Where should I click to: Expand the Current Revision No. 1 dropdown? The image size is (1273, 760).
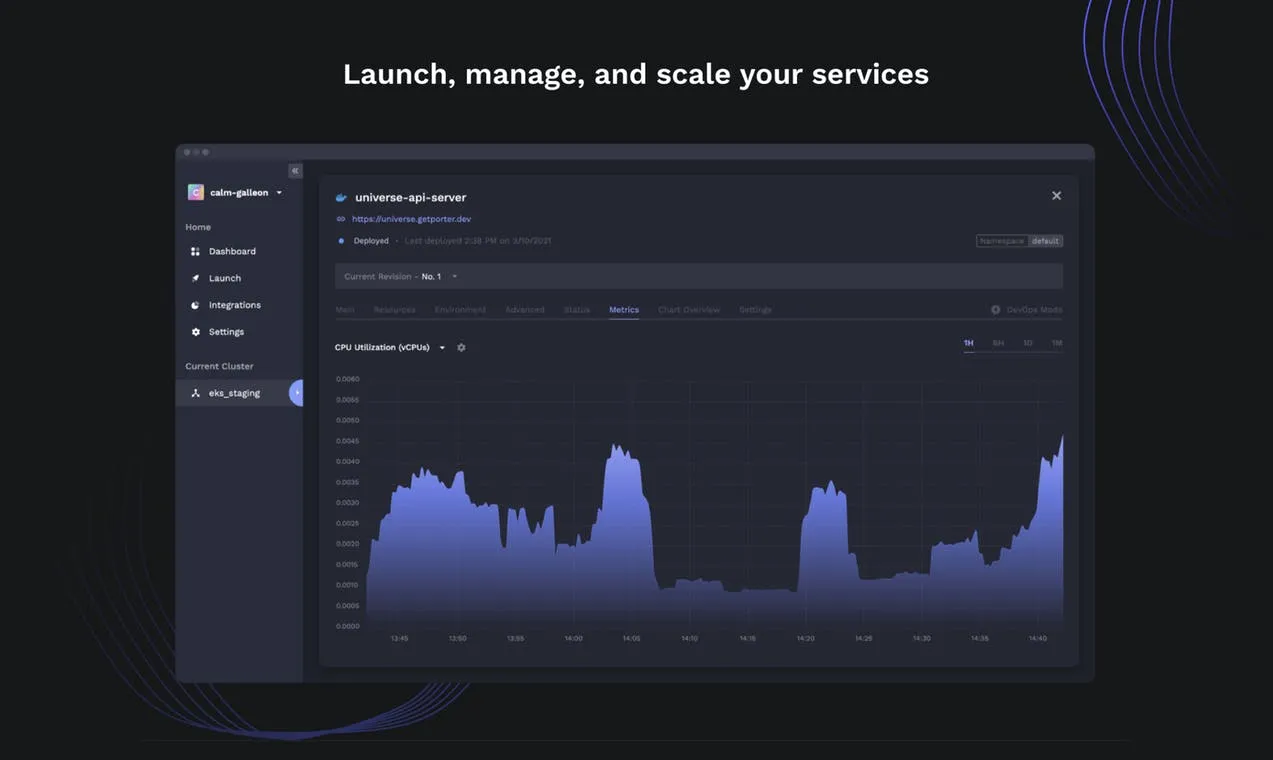tap(454, 277)
